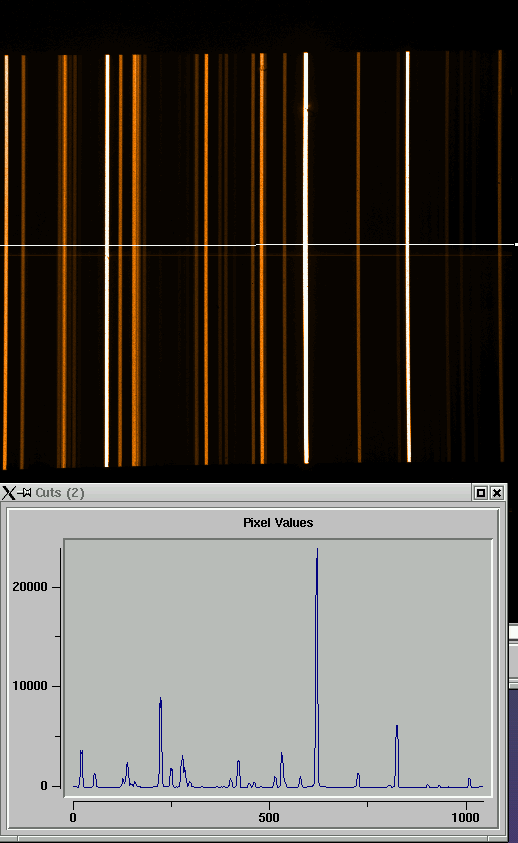Click the first white line at left edge

click(6, 261)
